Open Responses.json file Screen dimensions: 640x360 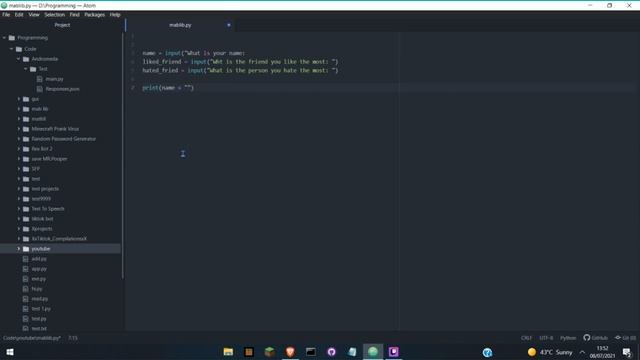62,89
